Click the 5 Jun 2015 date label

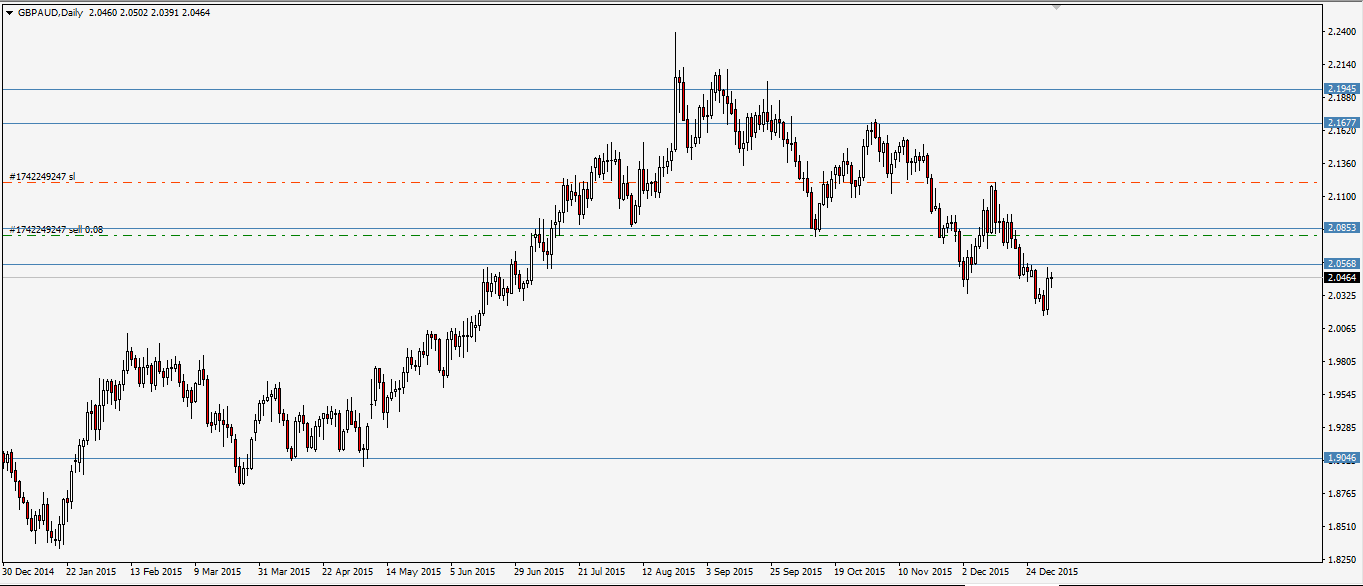coord(473,572)
